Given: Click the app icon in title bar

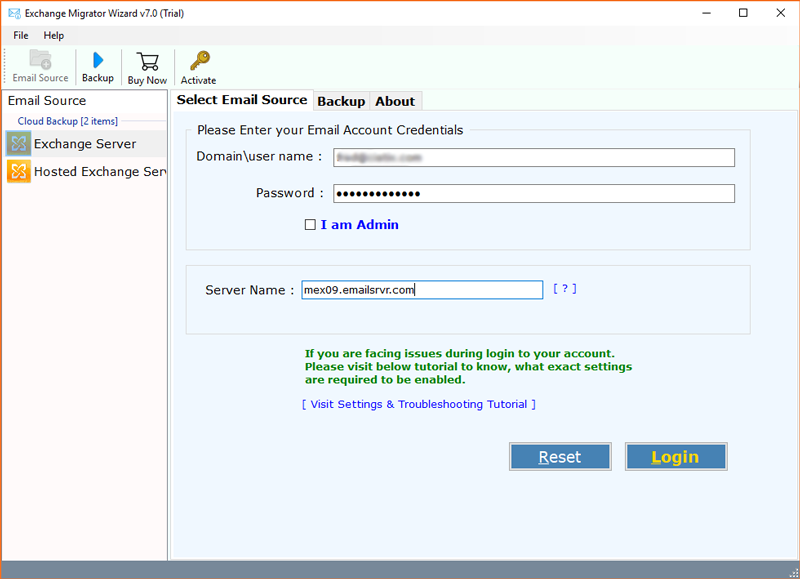Looking at the screenshot, I should point(14,13).
